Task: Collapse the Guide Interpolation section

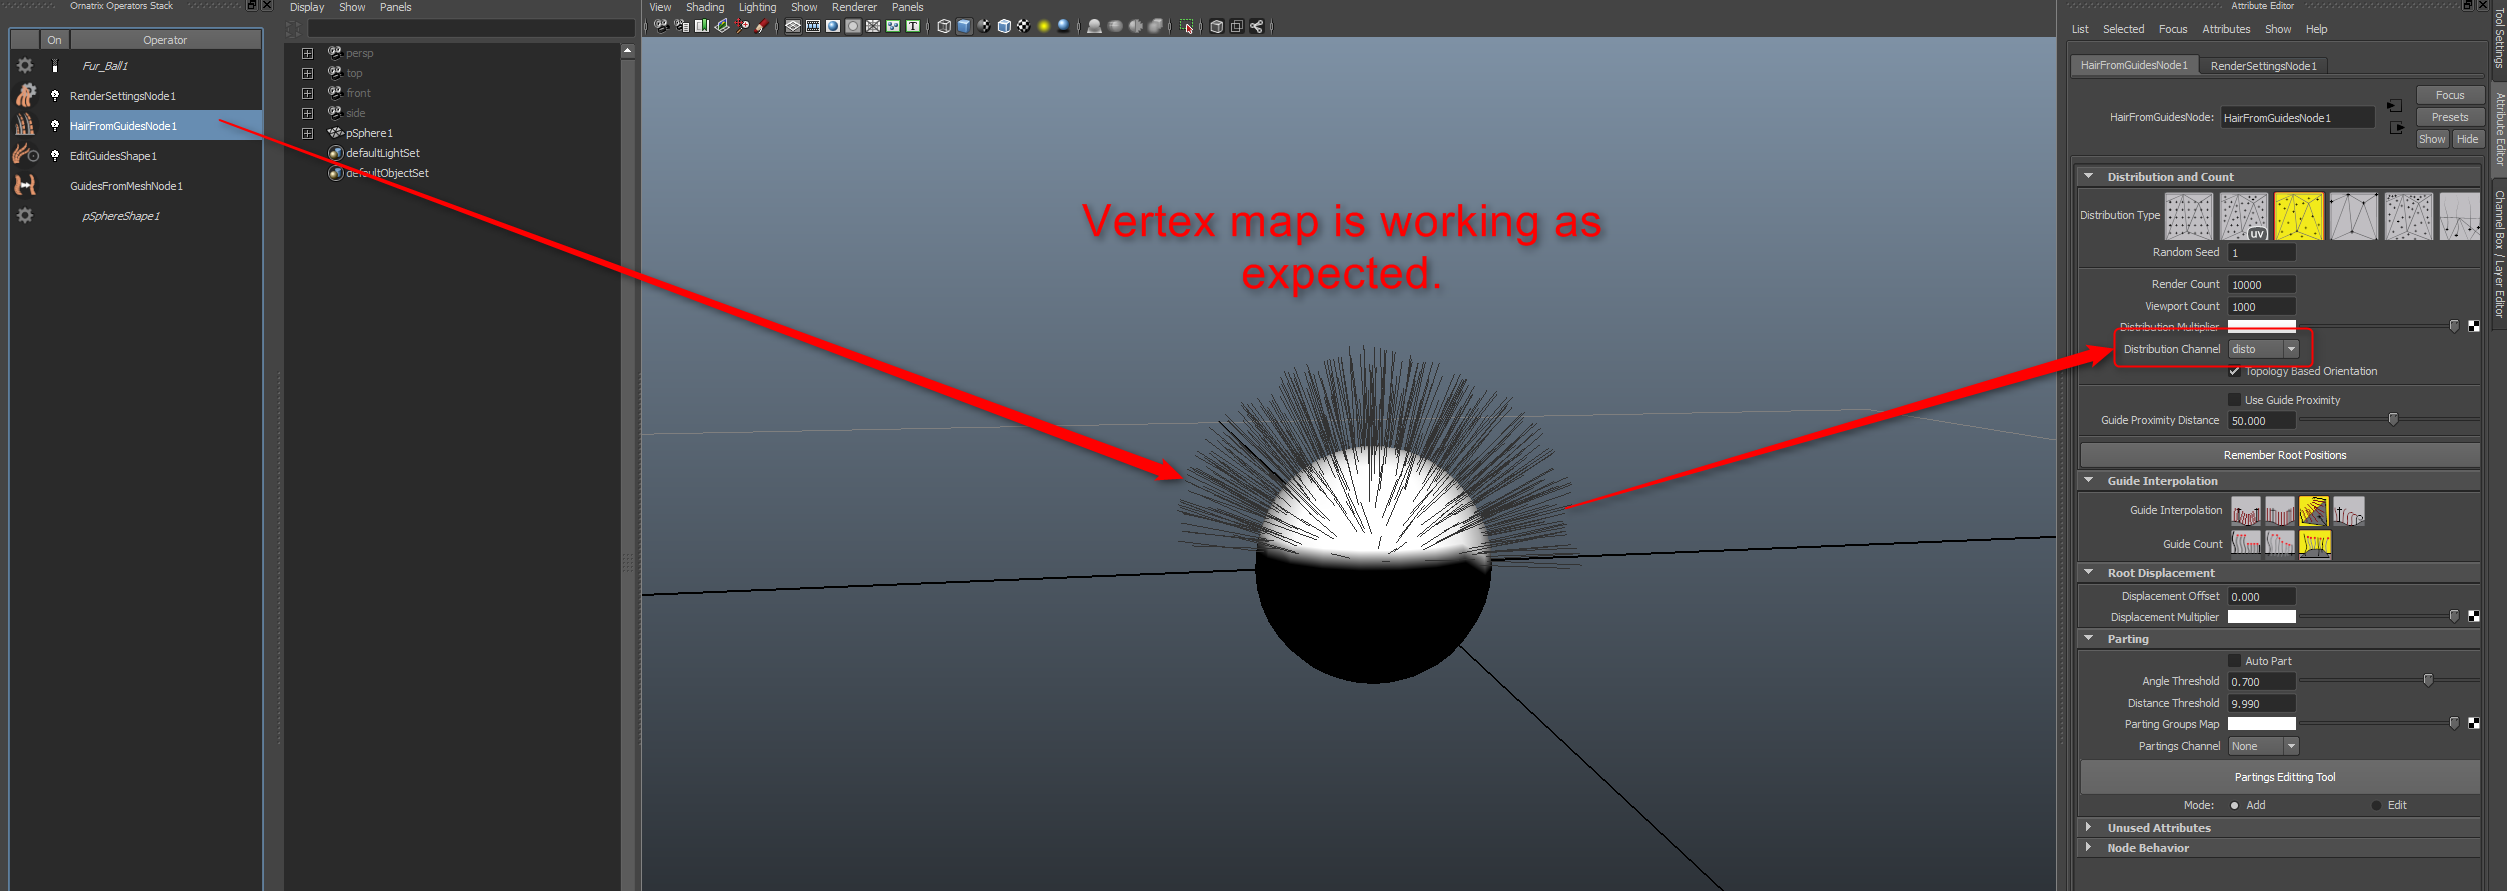Action: click(x=2088, y=481)
